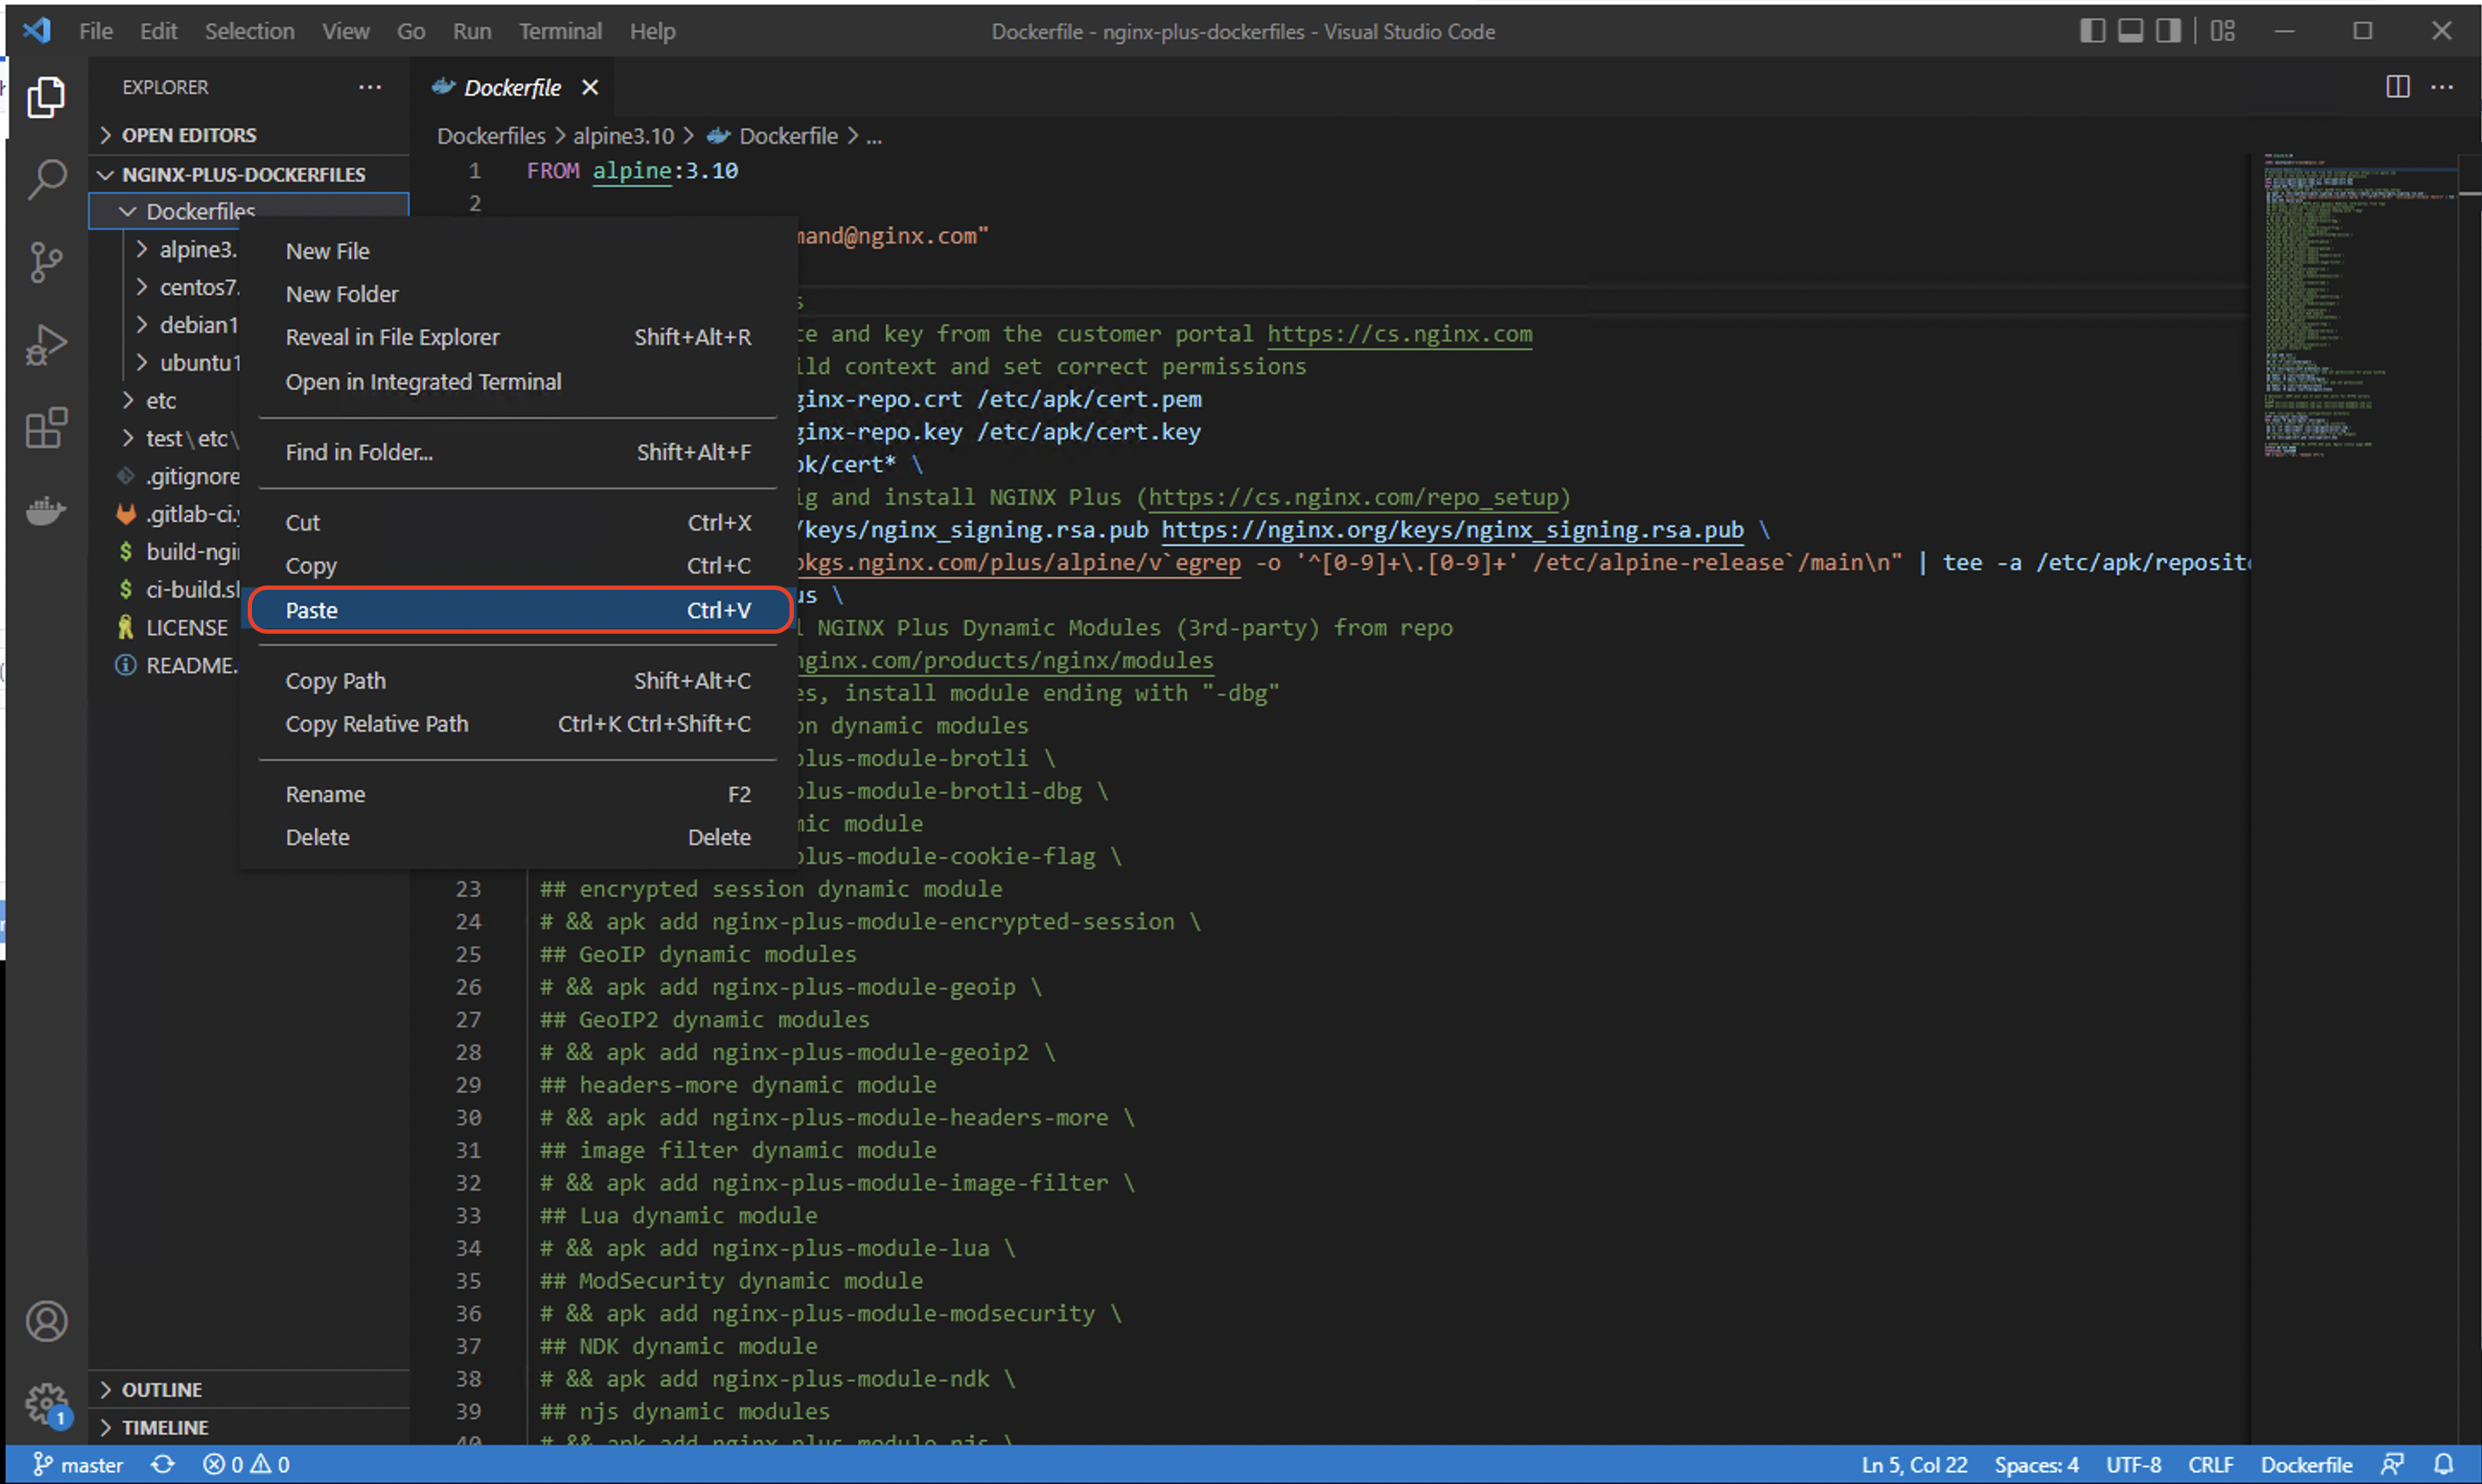
Task: Choose New File from context menu
Action: click(x=518, y=251)
